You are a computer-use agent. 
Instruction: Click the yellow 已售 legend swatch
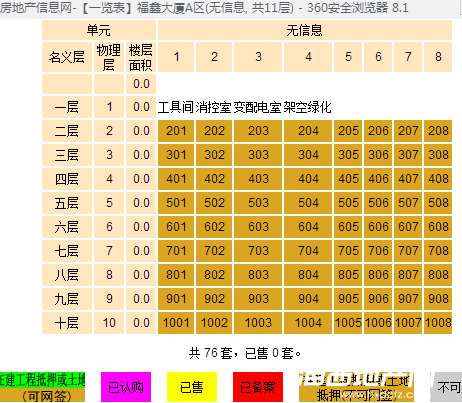(x=192, y=387)
